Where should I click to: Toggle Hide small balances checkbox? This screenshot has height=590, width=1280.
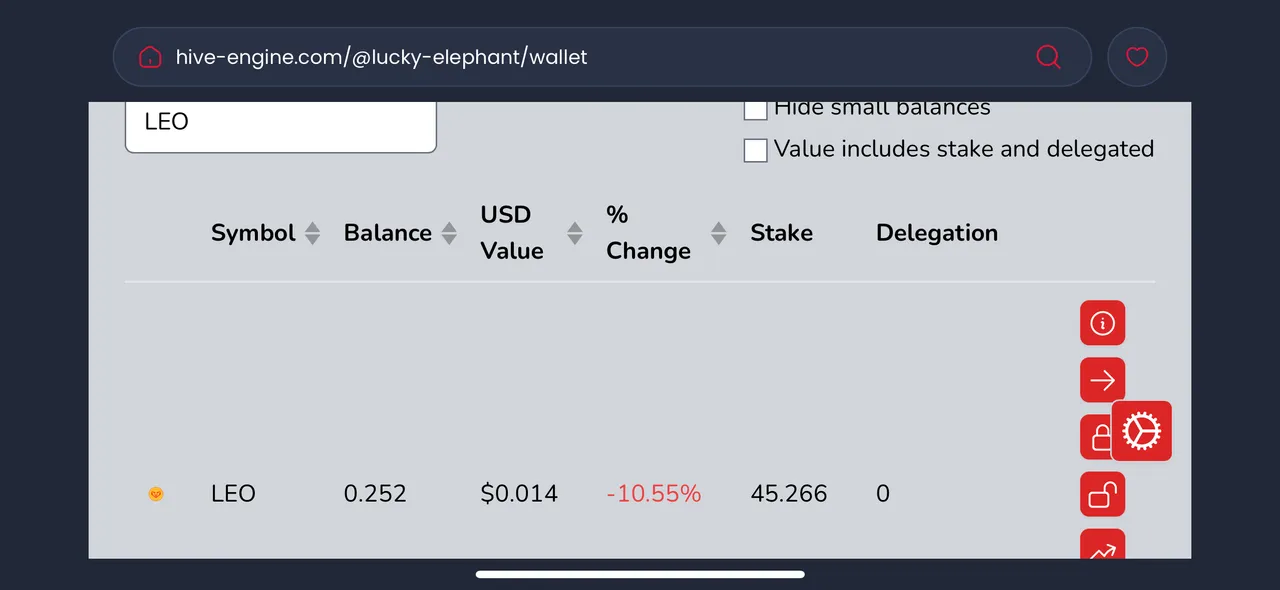point(755,108)
